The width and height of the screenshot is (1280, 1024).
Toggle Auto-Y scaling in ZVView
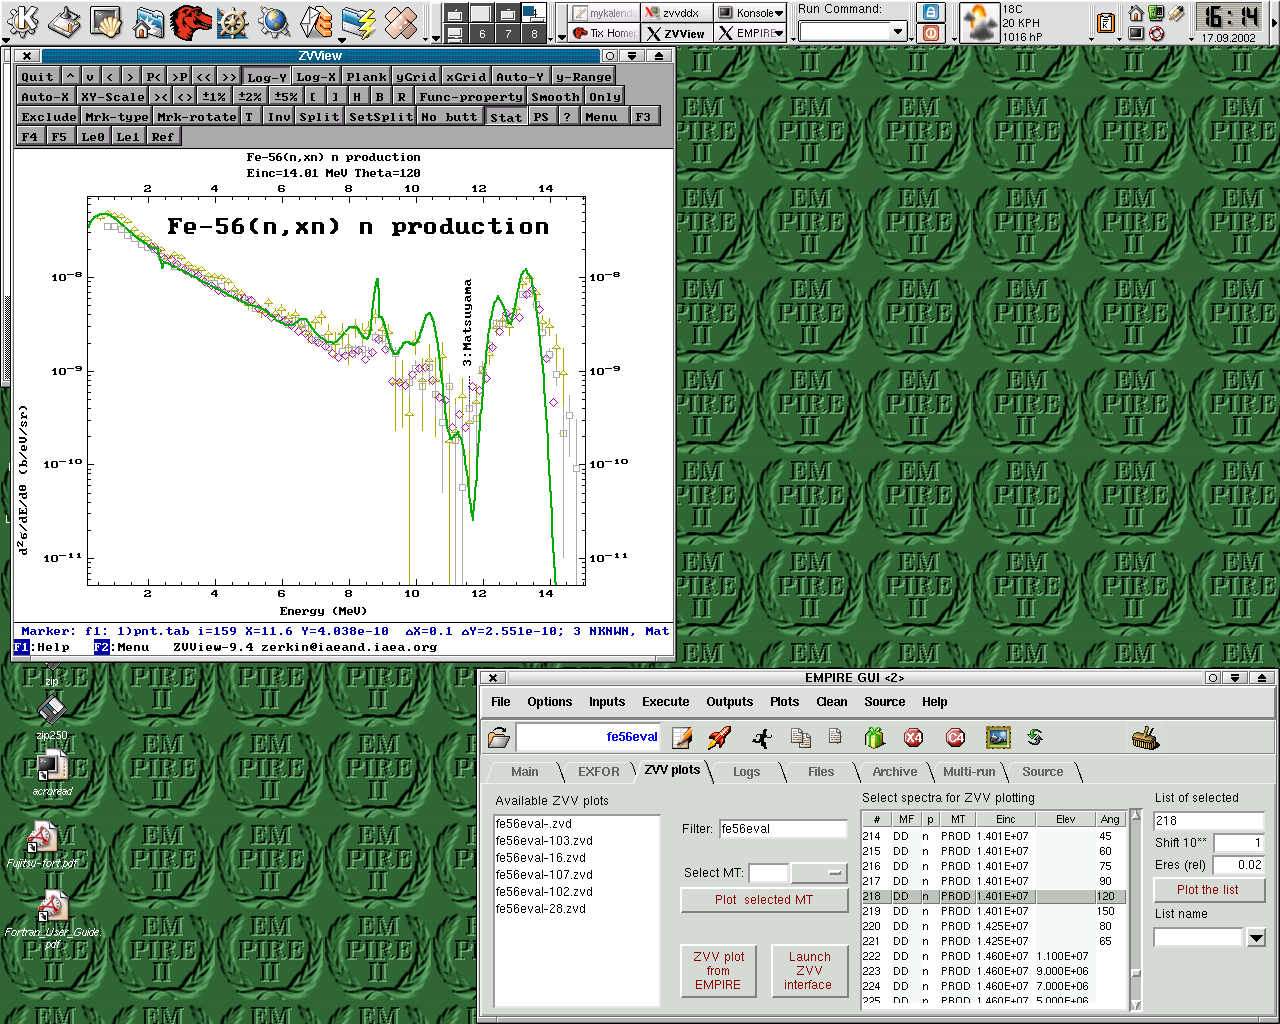tap(520, 76)
